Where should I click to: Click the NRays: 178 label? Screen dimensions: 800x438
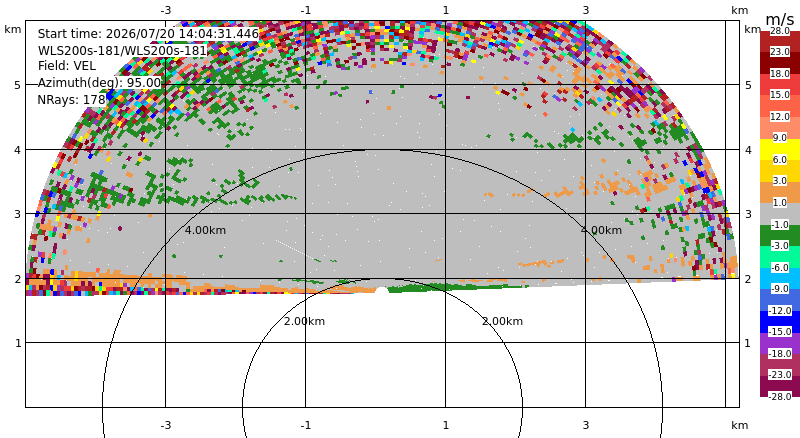71,100
